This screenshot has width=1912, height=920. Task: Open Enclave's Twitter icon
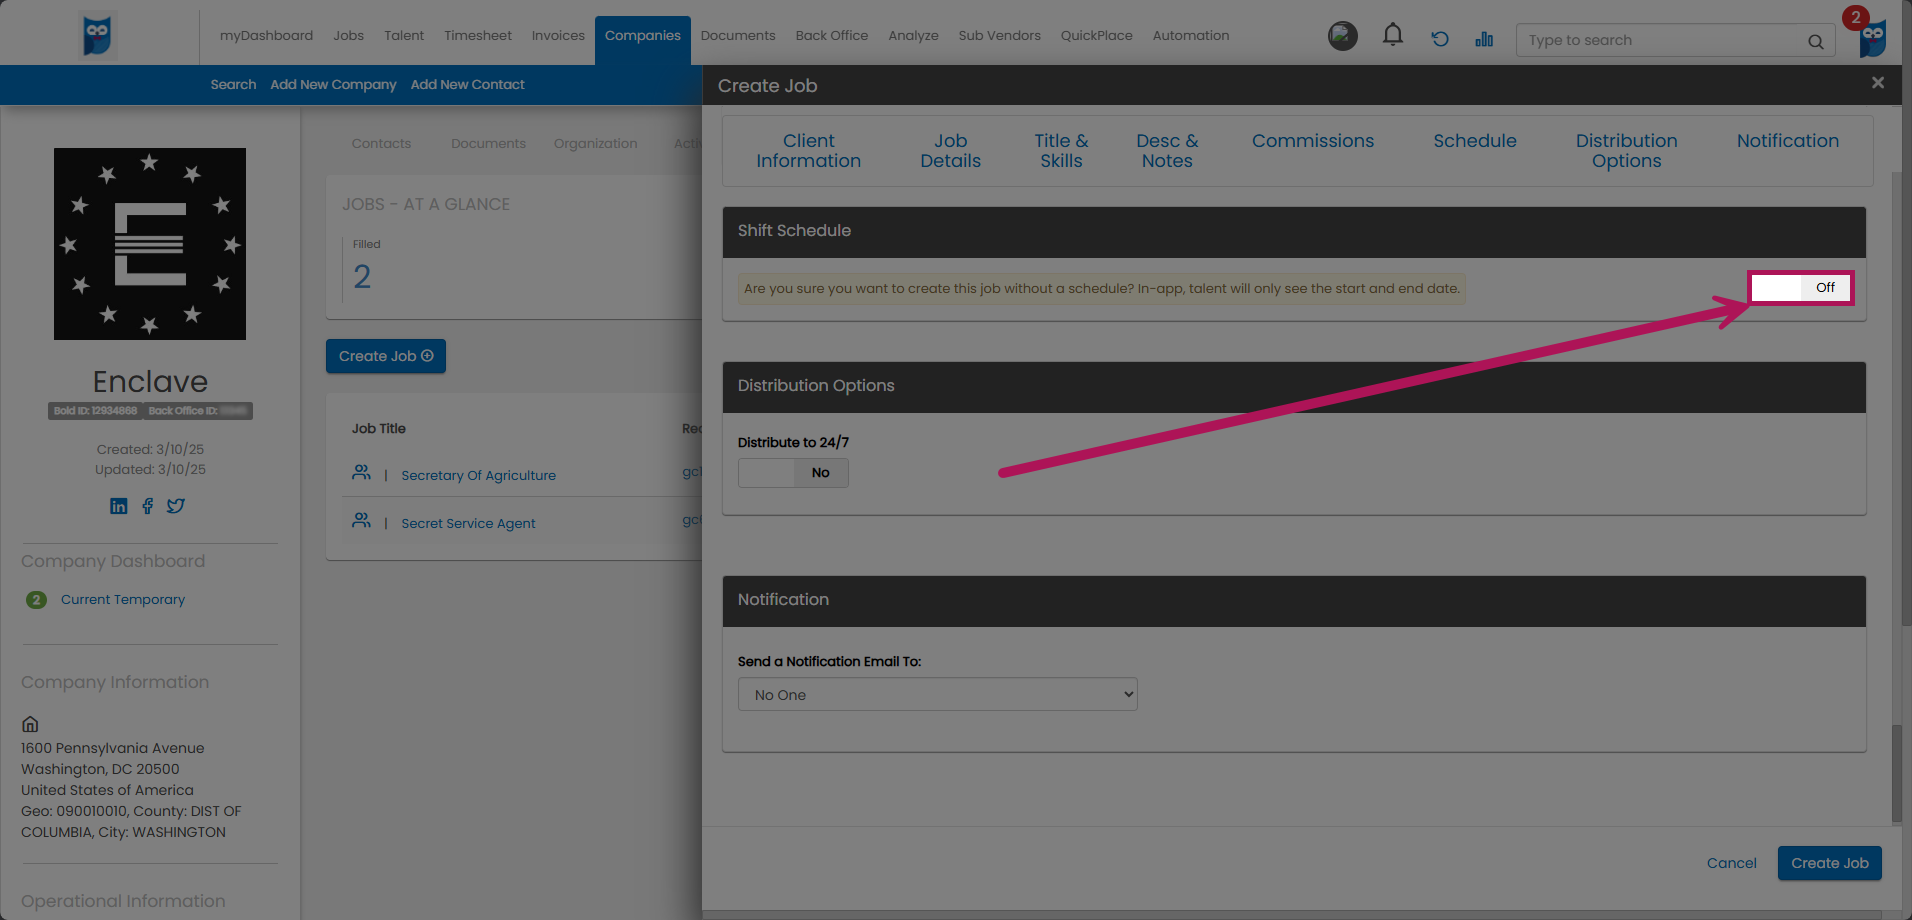pyautogui.click(x=176, y=506)
